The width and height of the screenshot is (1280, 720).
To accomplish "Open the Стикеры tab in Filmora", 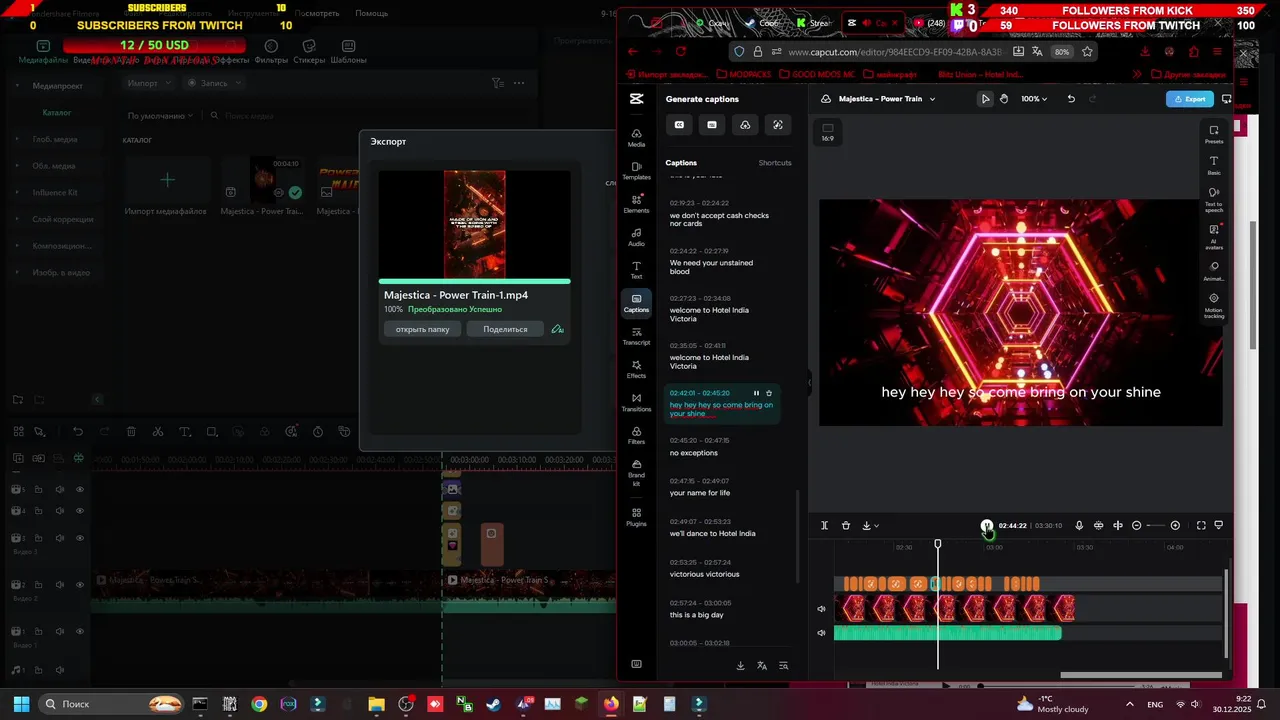I will pyautogui.click(x=310, y=52).
